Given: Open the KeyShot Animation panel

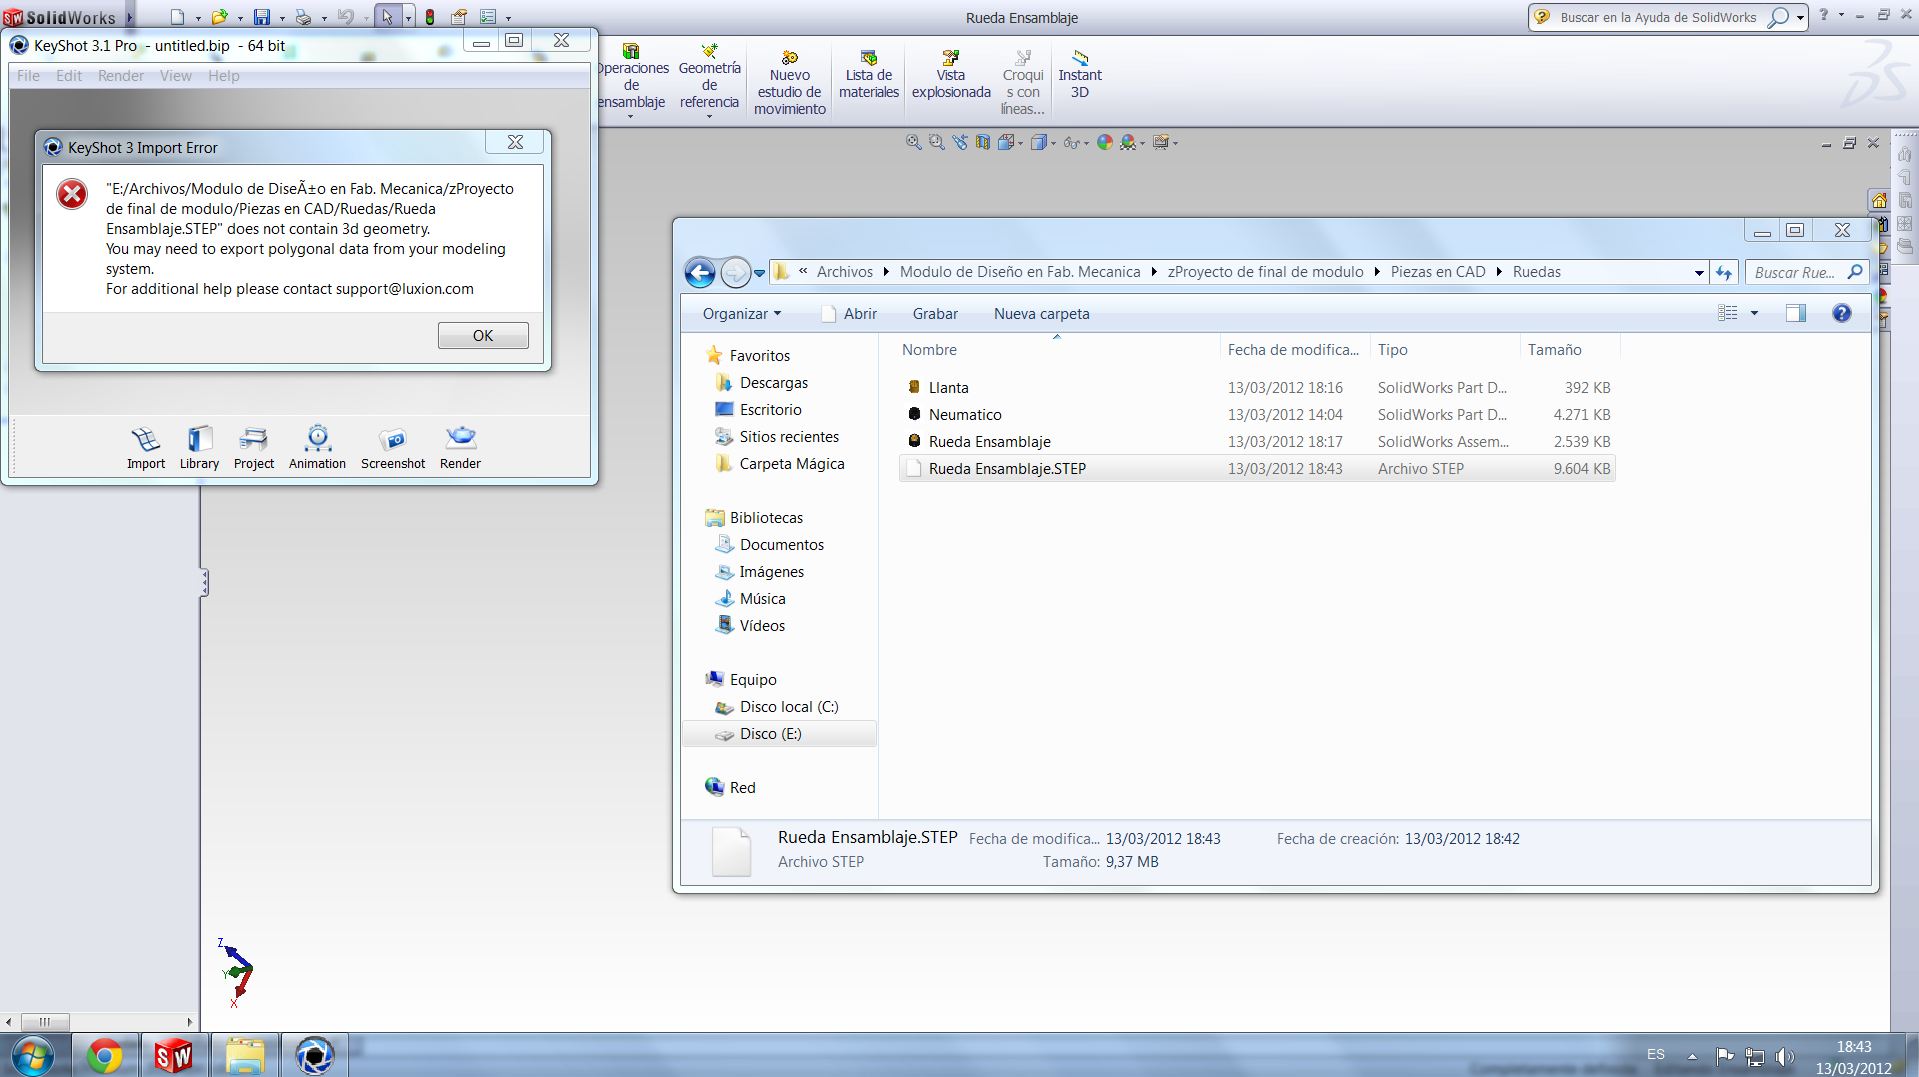Looking at the screenshot, I should tap(317, 447).
